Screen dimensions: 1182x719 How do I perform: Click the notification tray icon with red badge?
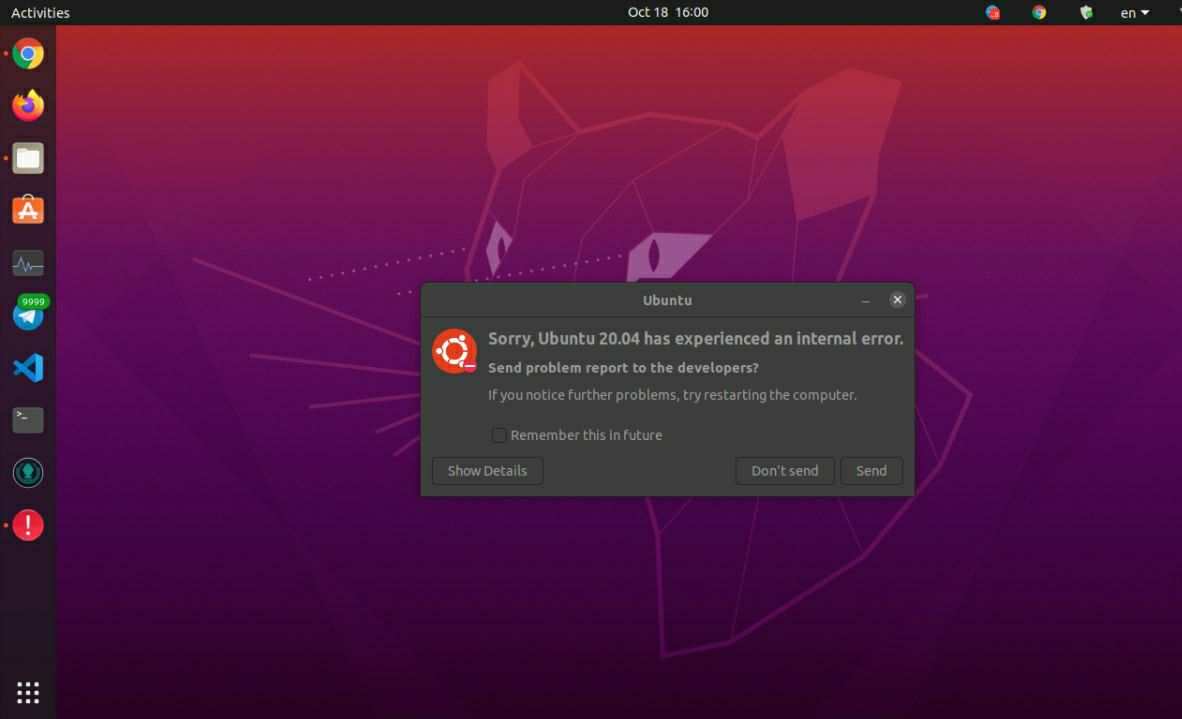(x=993, y=12)
